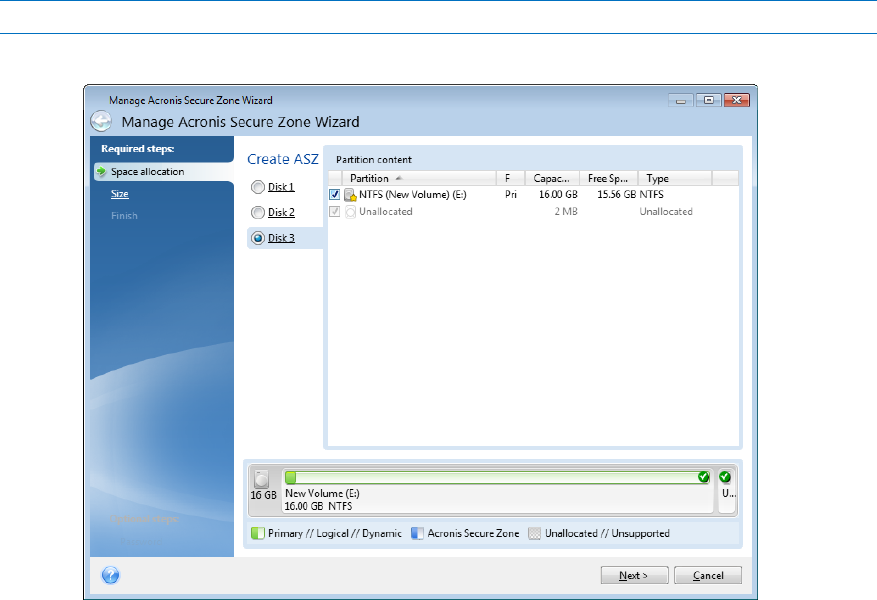Click the NTFS (New Volume) (E:) row text
The width and height of the screenshot is (877, 600).
click(x=413, y=195)
